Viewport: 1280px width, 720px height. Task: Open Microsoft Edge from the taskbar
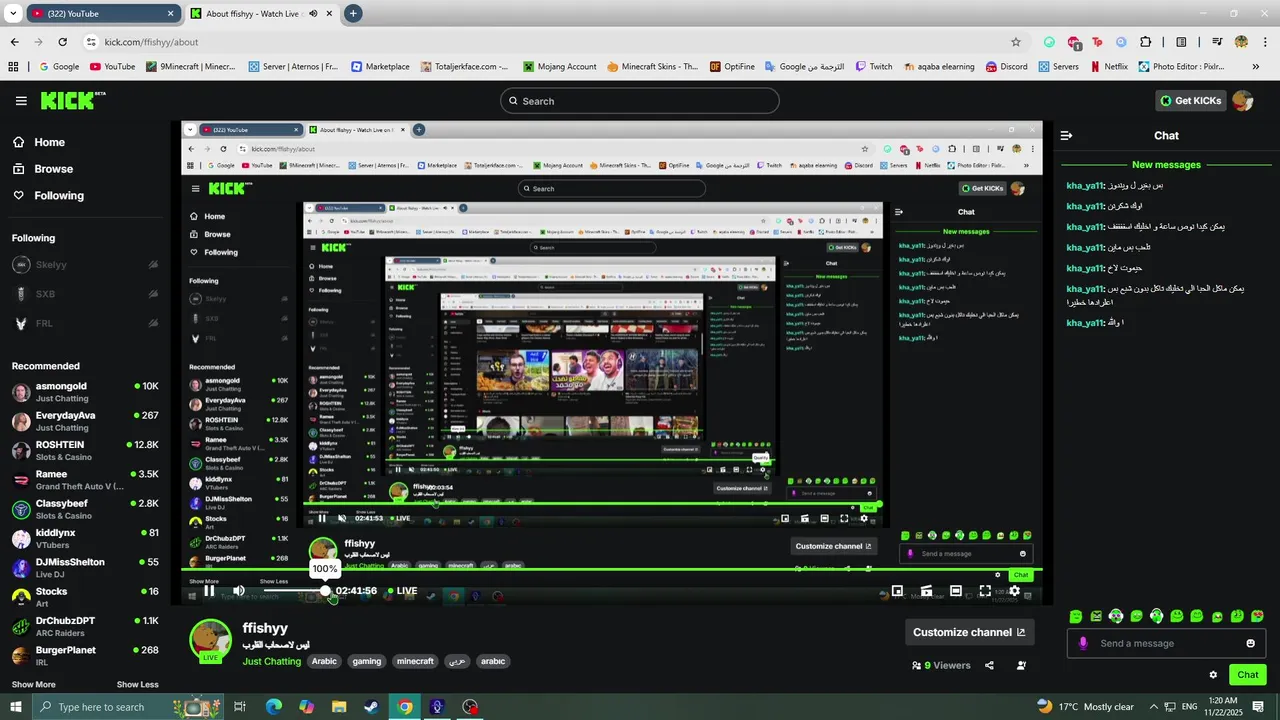pos(274,707)
